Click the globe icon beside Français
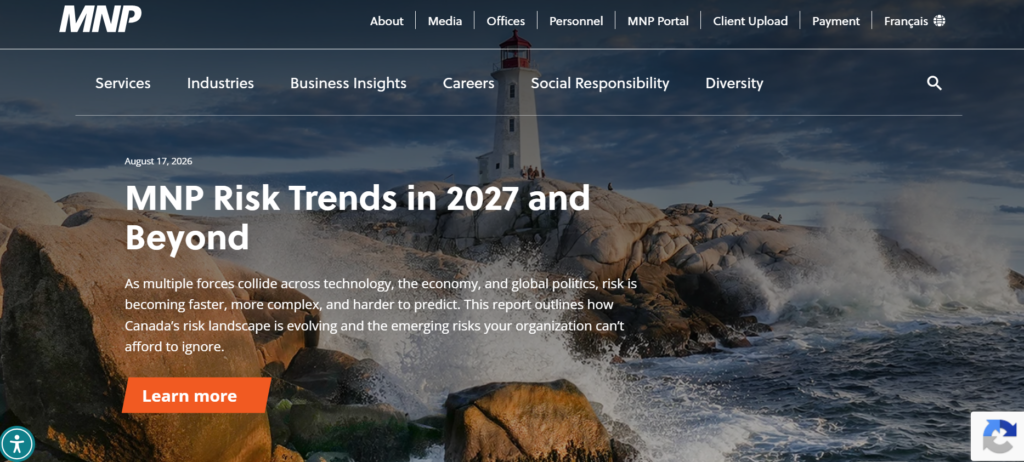 click(x=939, y=21)
